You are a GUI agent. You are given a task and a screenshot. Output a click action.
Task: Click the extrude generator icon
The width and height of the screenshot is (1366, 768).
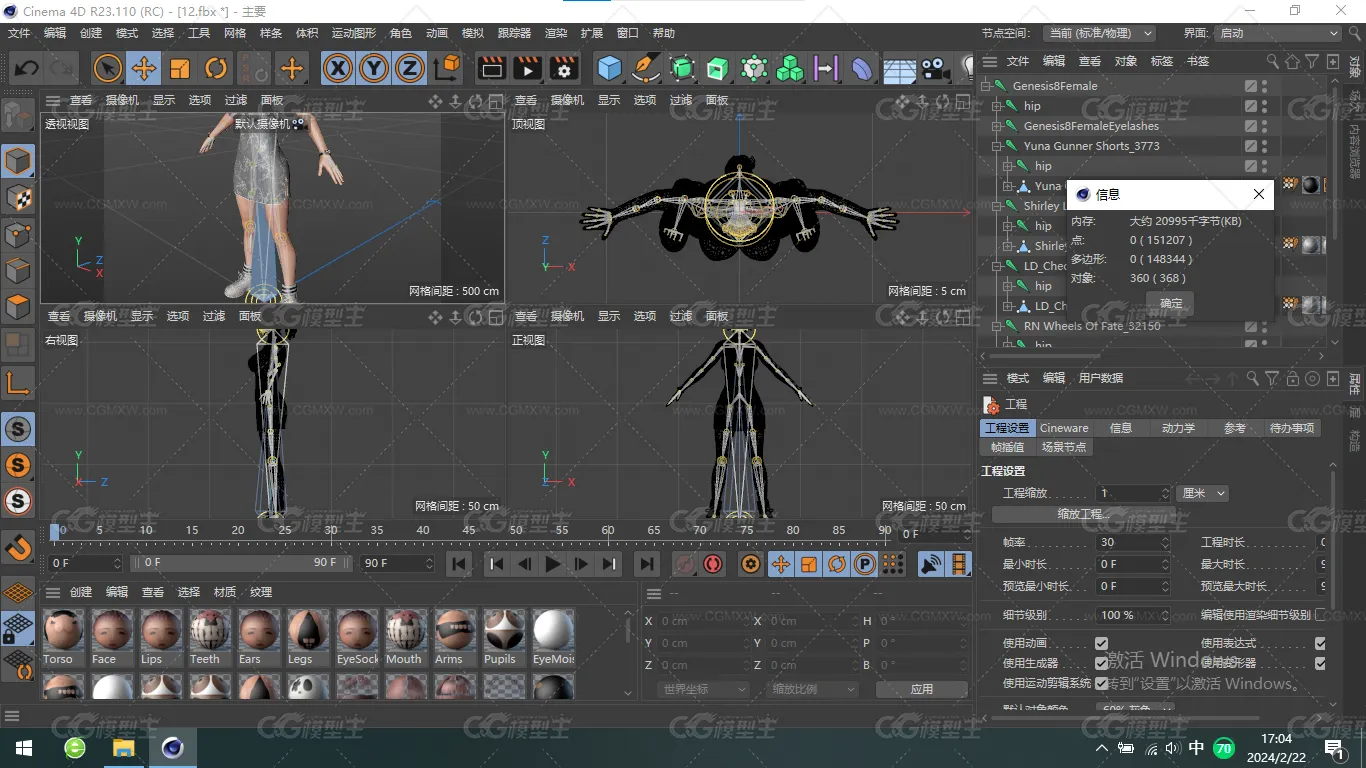coord(717,68)
